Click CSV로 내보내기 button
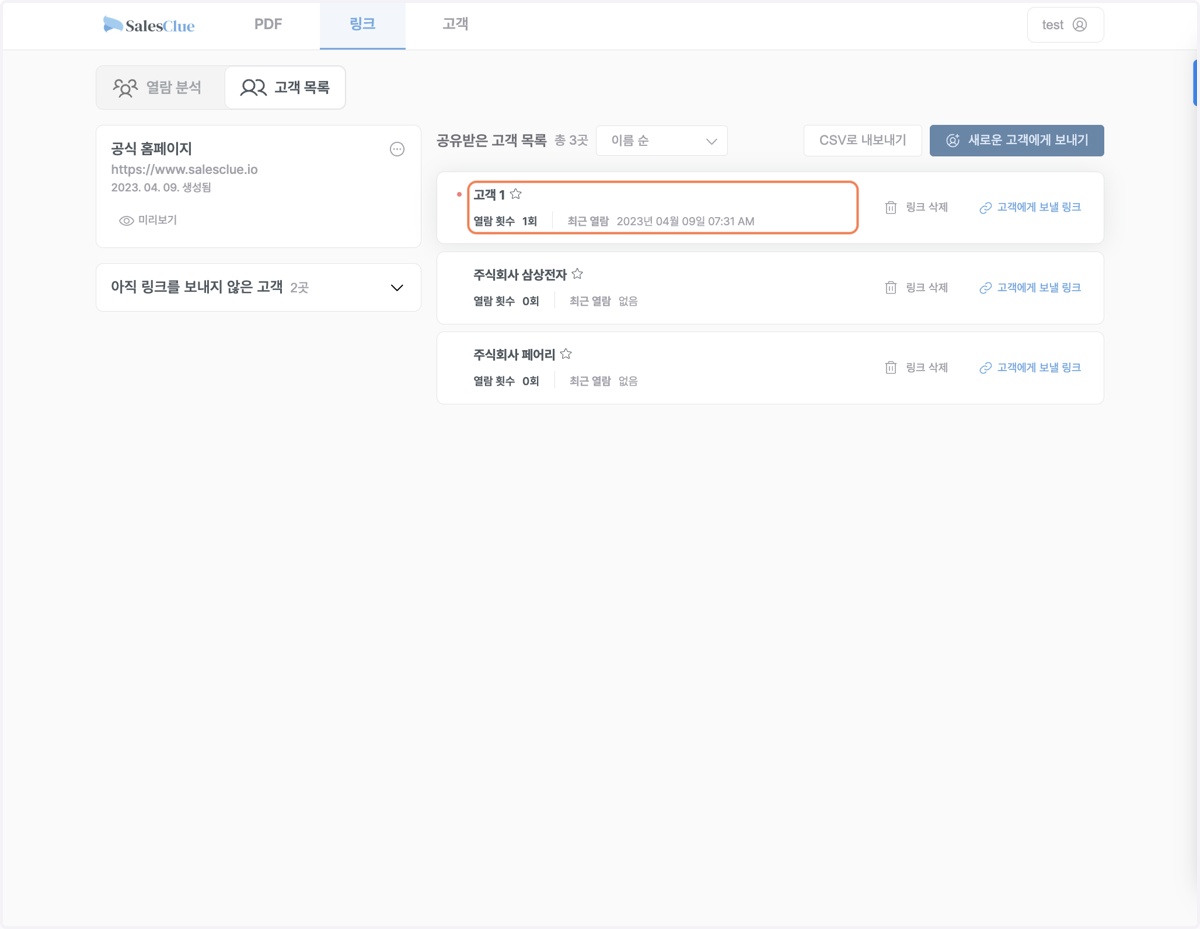Image resolution: width=1200 pixels, height=929 pixels. [862, 141]
